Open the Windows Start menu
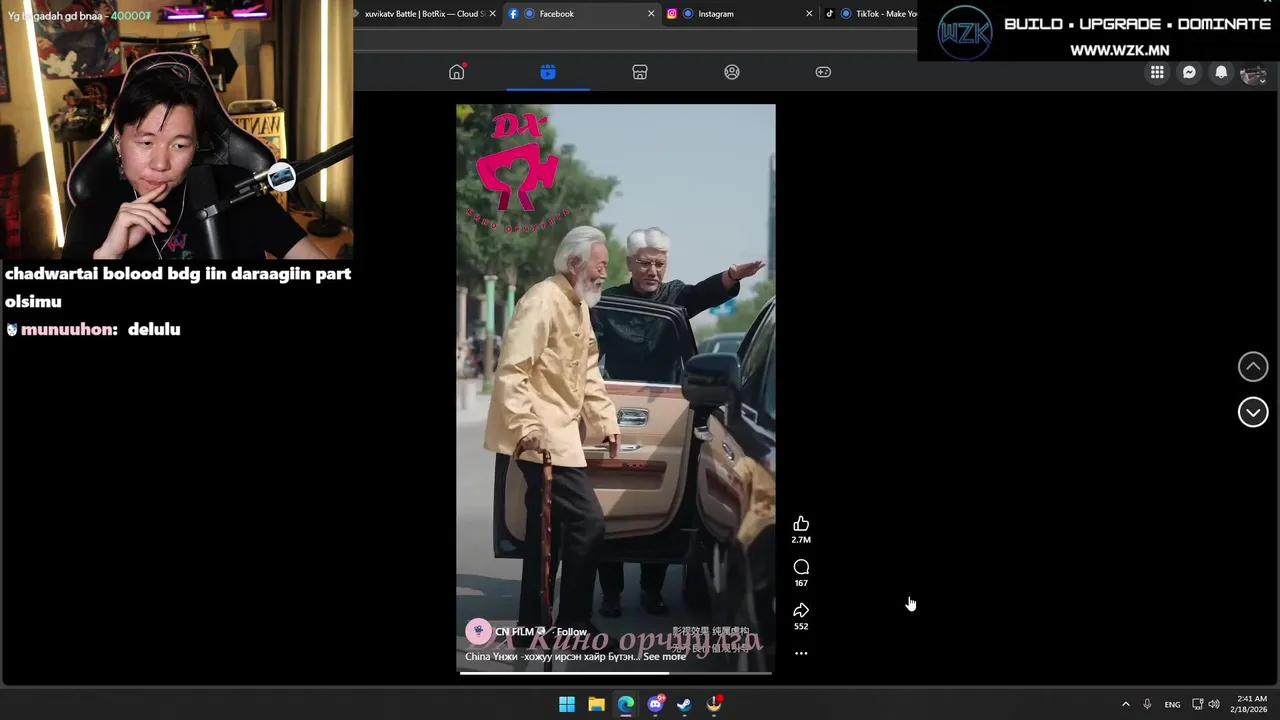Screen dimensions: 1280x720 [567, 704]
